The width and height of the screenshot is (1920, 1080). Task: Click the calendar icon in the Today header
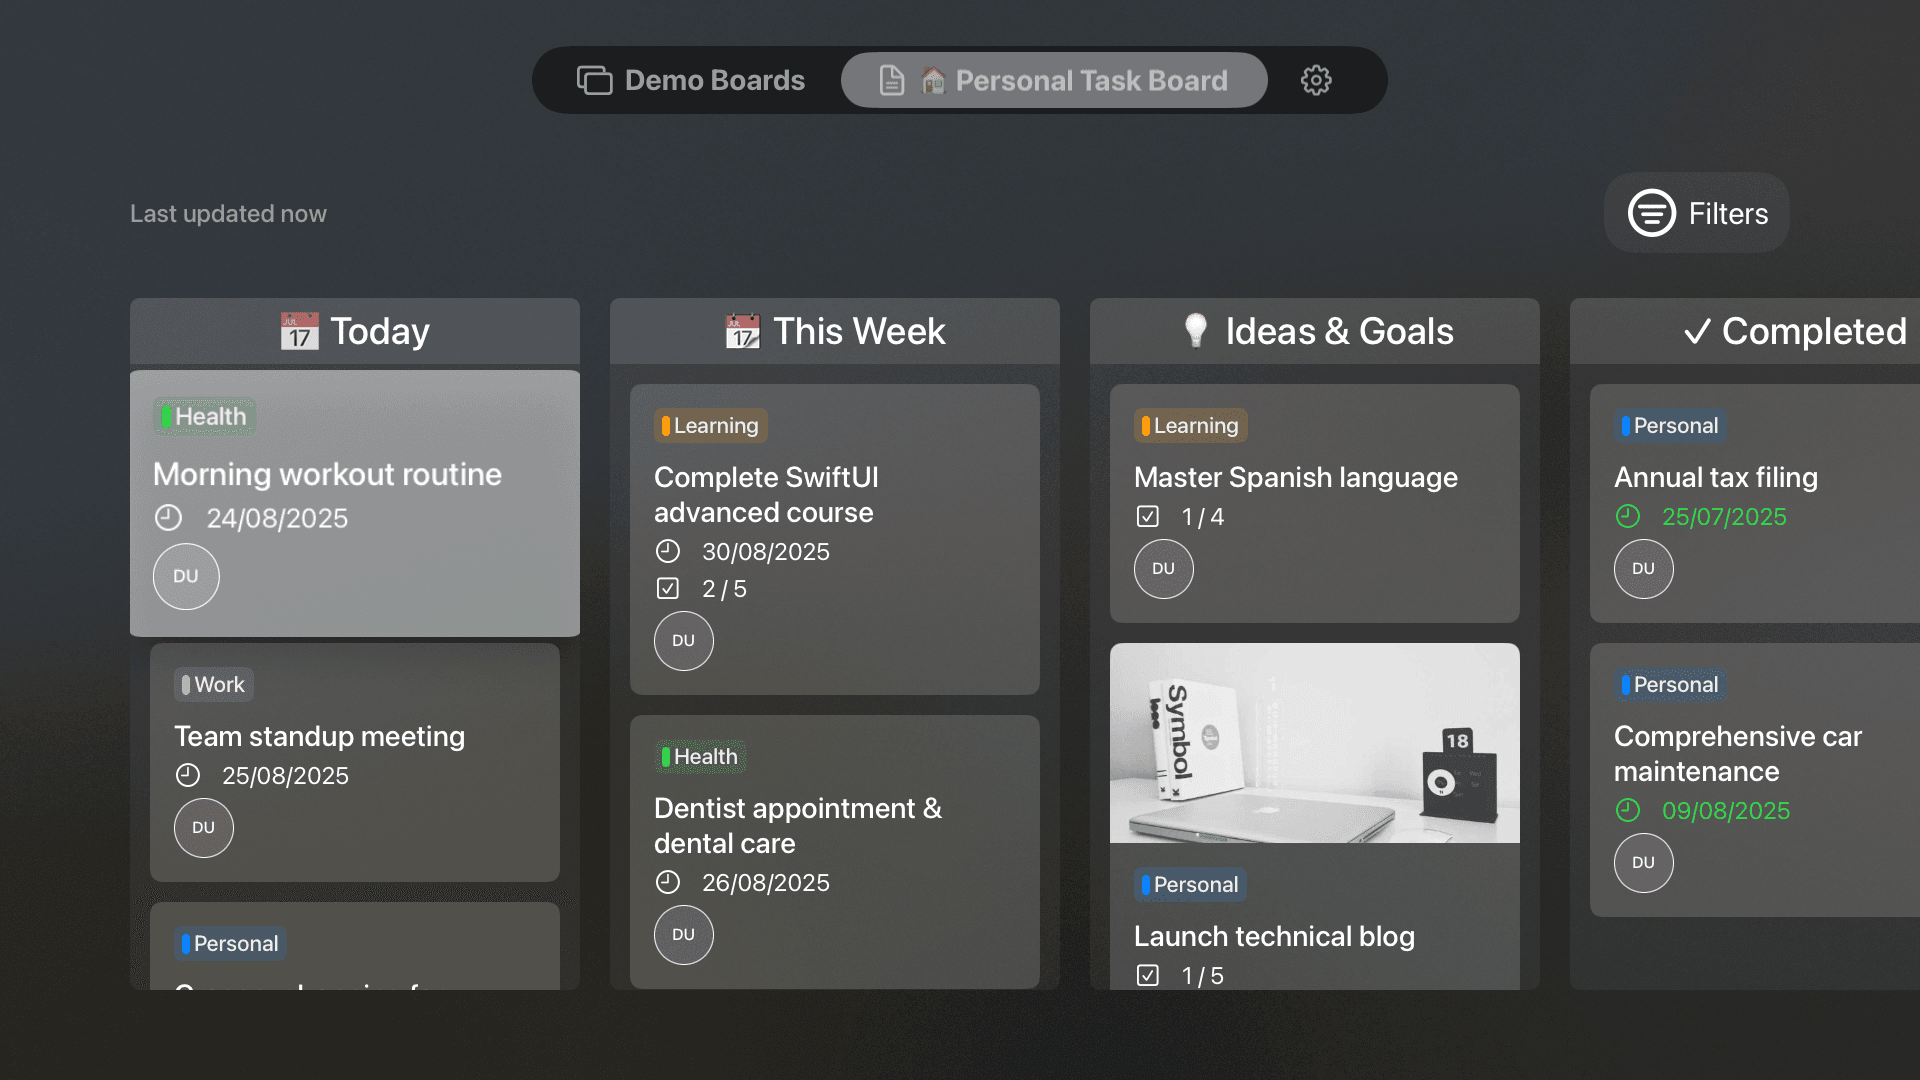click(x=298, y=330)
